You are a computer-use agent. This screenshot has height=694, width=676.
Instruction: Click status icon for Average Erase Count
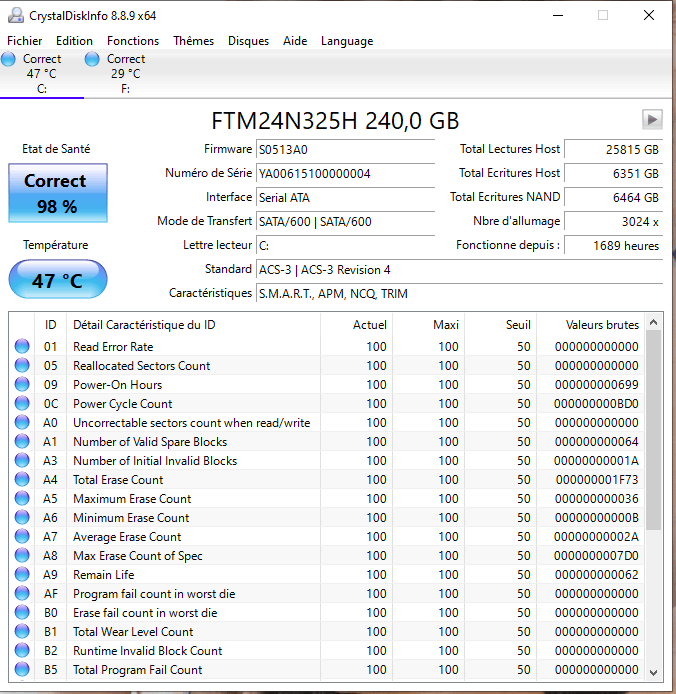pos(22,536)
